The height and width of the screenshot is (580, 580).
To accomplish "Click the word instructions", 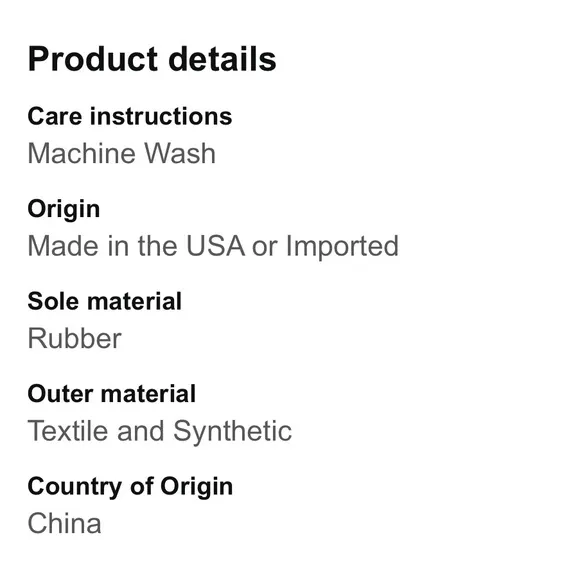I will coord(161,117).
